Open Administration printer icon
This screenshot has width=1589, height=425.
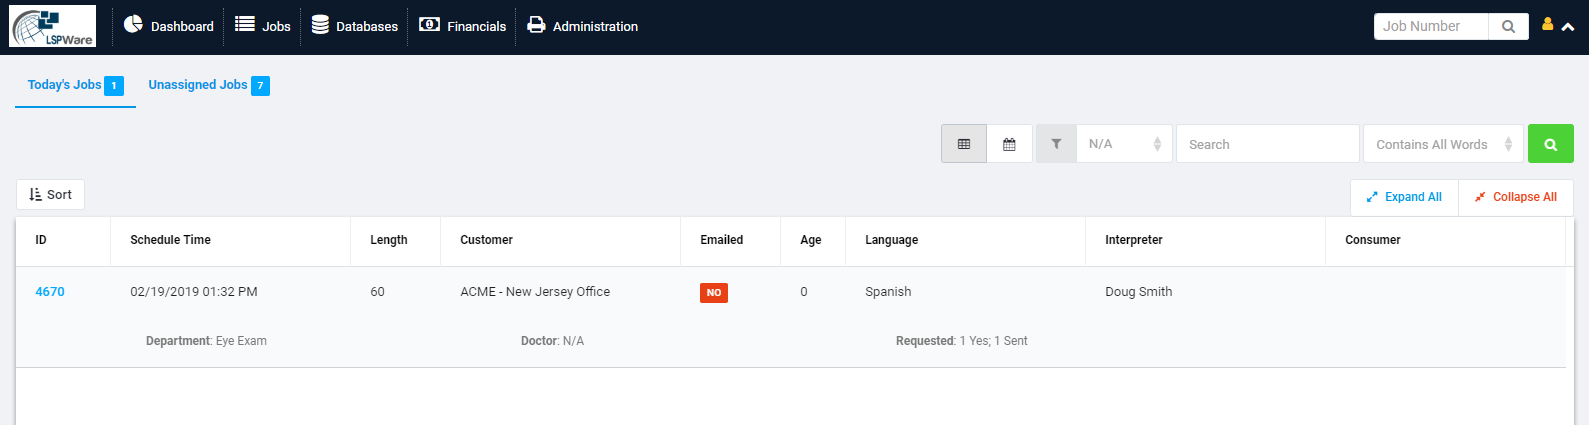point(536,25)
